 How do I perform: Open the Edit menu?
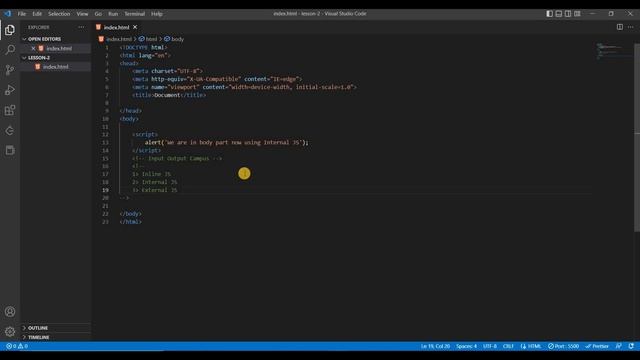[x=37, y=13]
